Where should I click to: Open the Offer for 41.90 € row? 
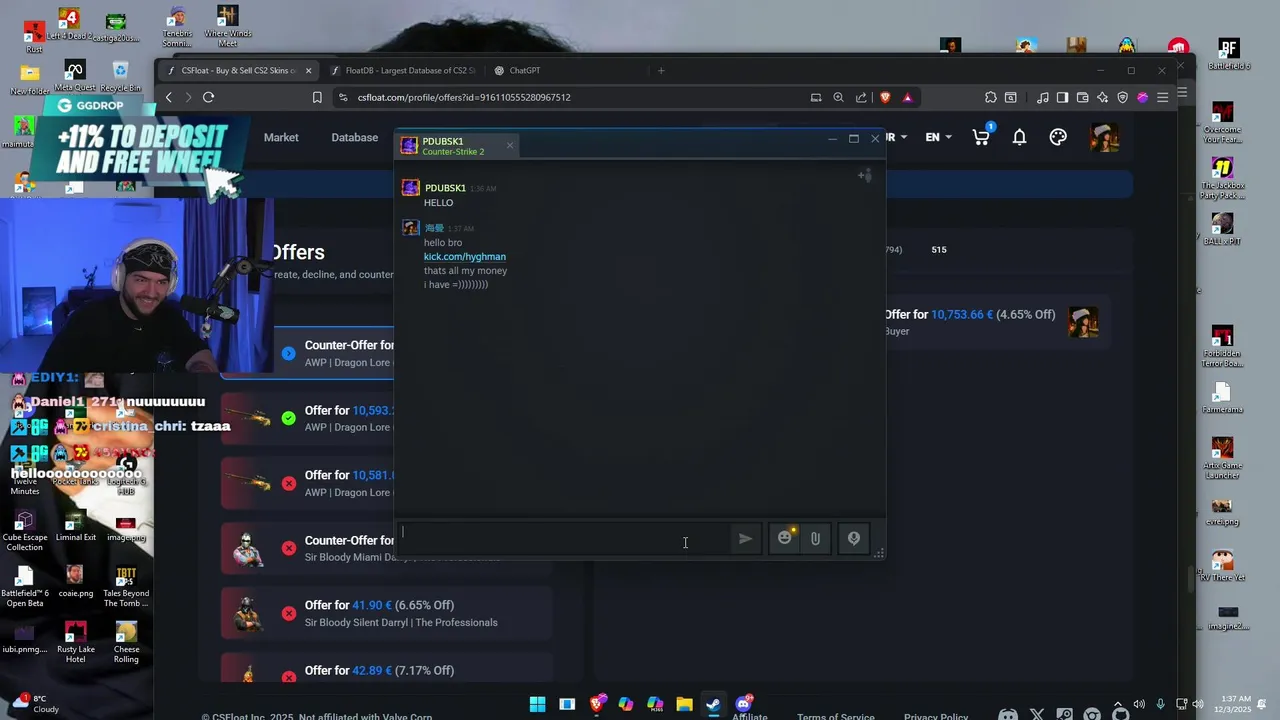pos(386,613)
